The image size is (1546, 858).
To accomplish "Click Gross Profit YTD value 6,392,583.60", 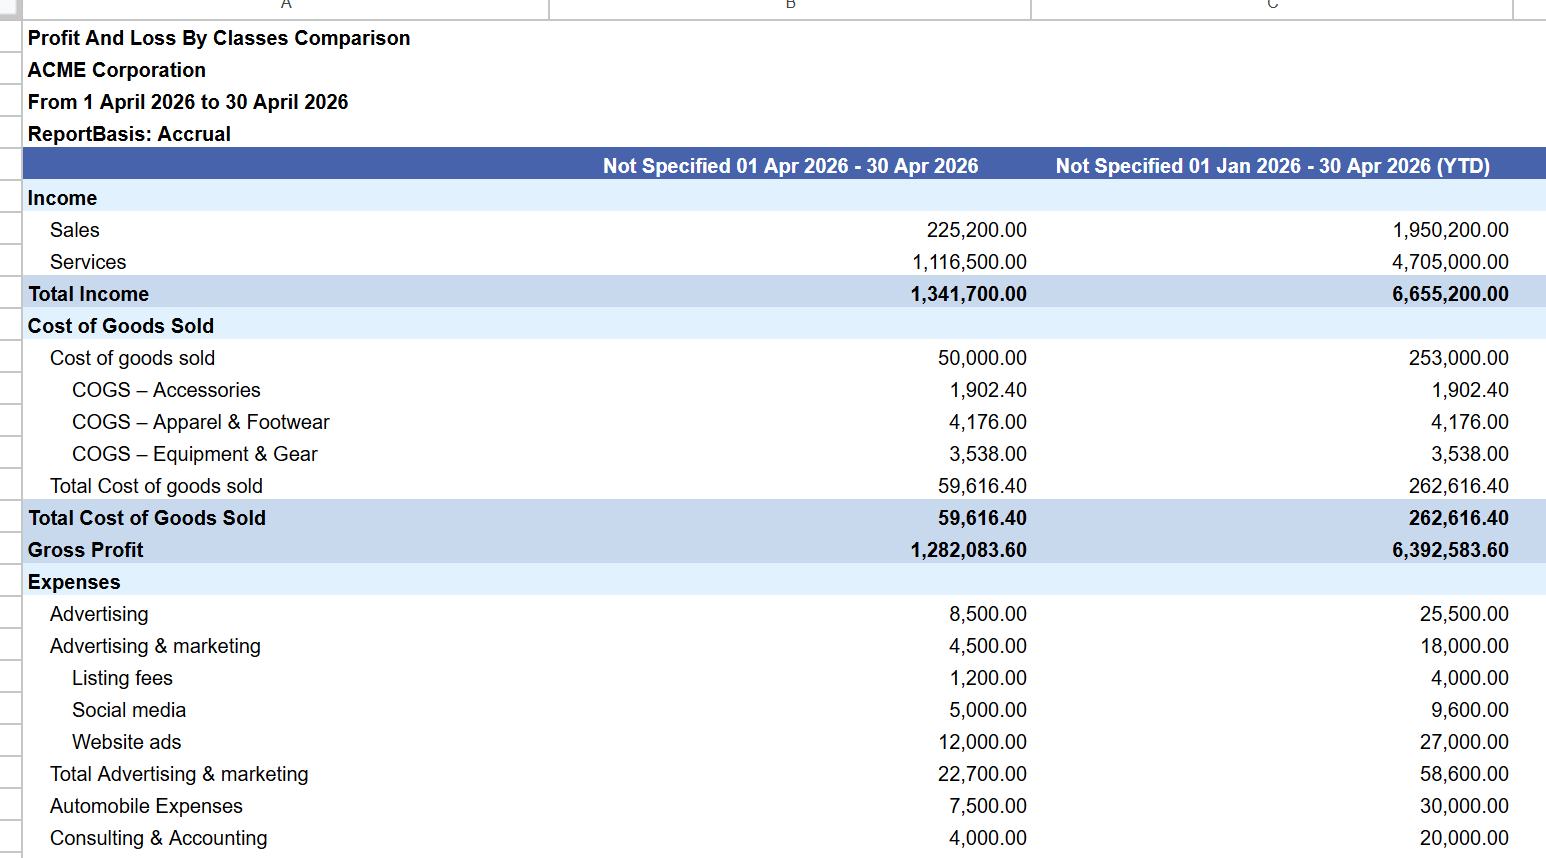I will 1450,550.
